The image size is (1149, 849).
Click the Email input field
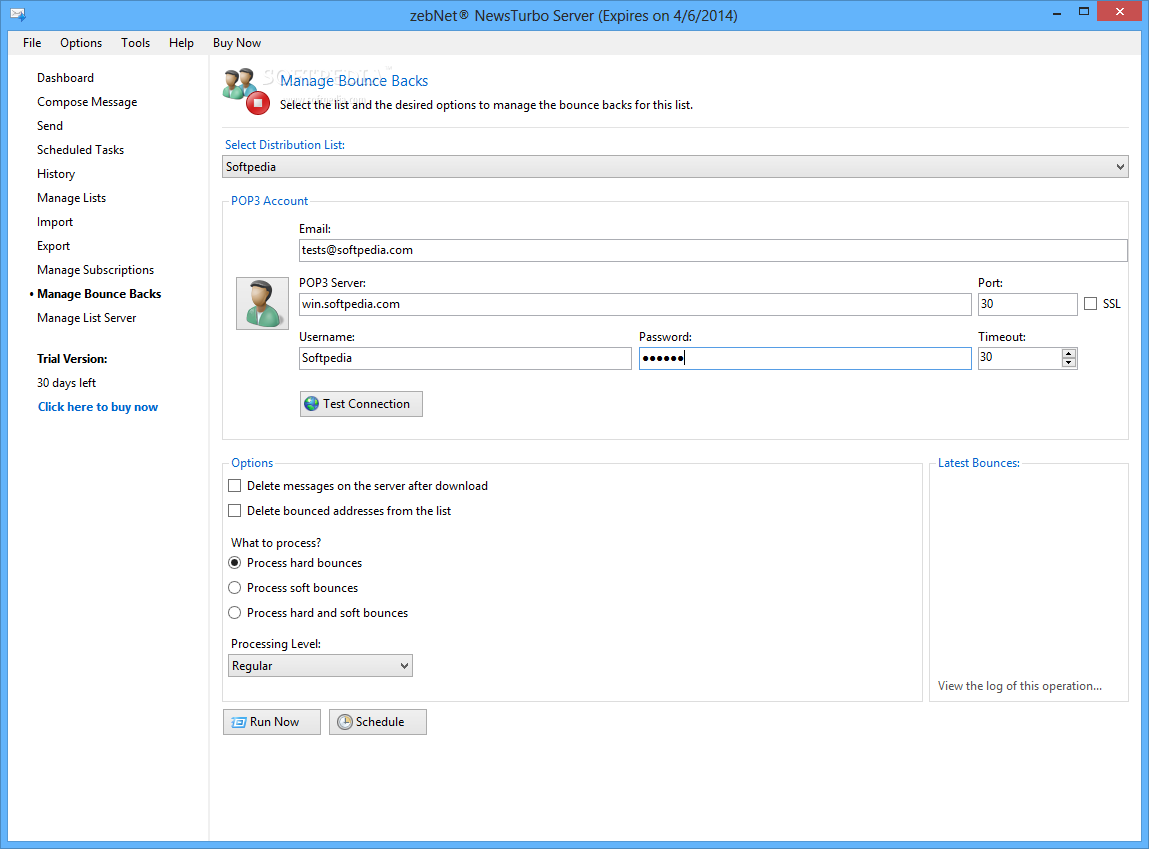[x=713, y=250]
